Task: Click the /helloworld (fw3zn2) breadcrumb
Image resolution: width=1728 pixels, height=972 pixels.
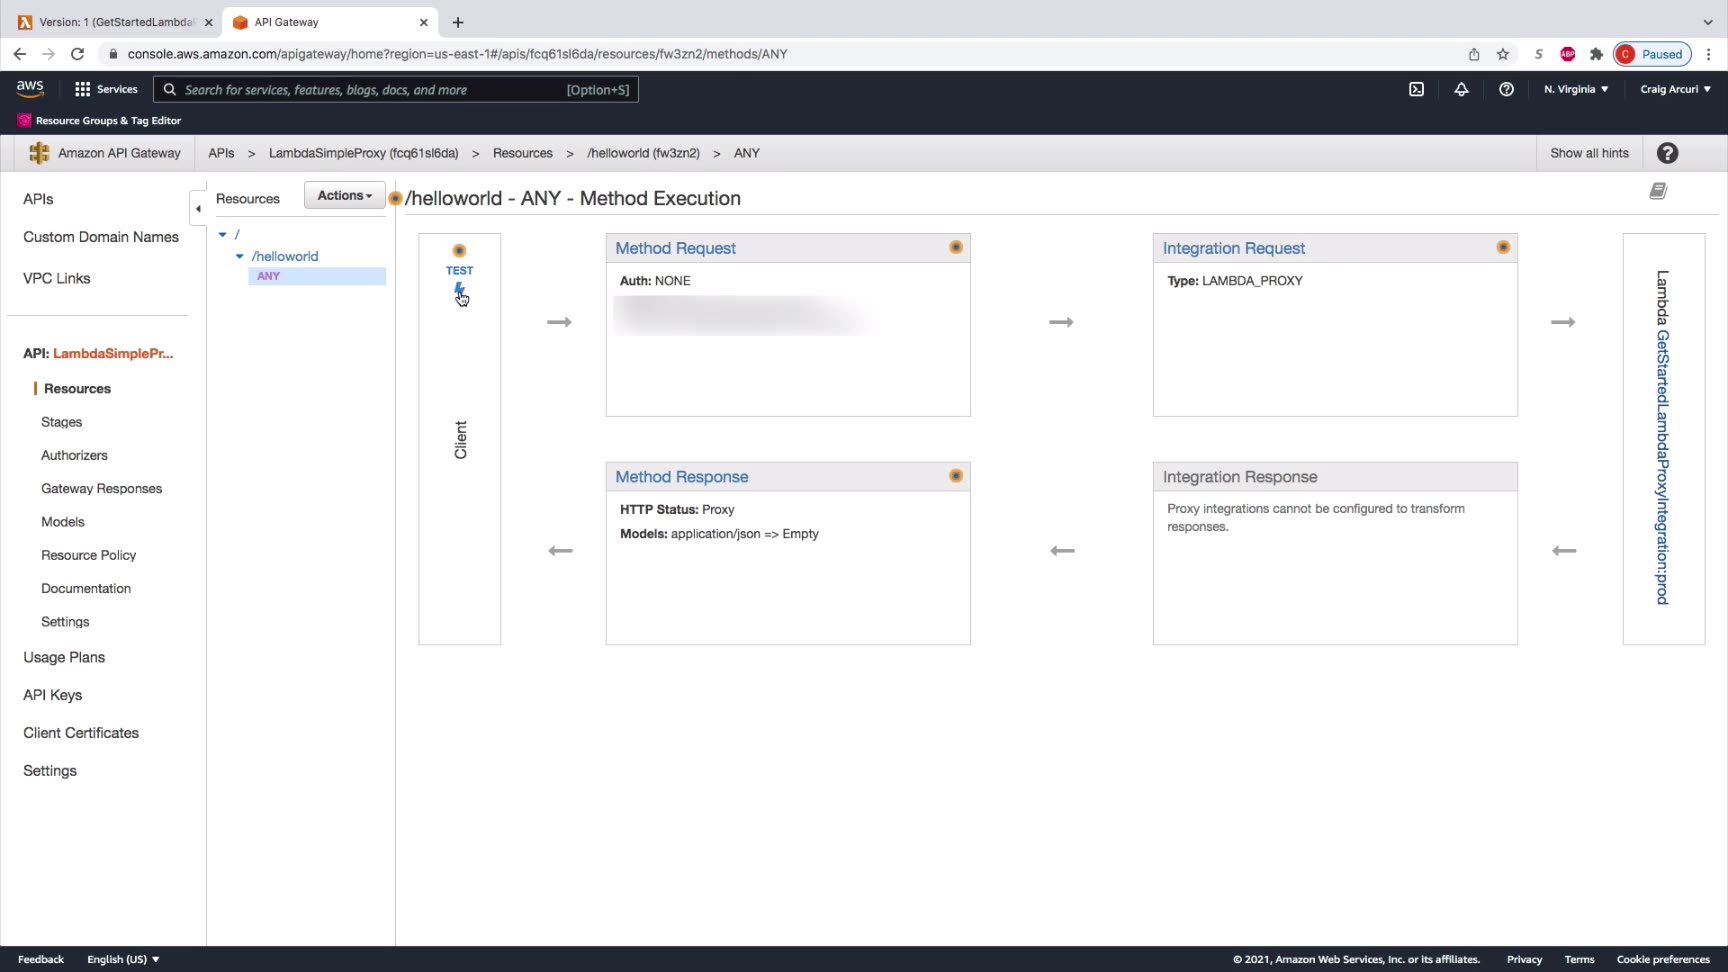Action: 643,153
